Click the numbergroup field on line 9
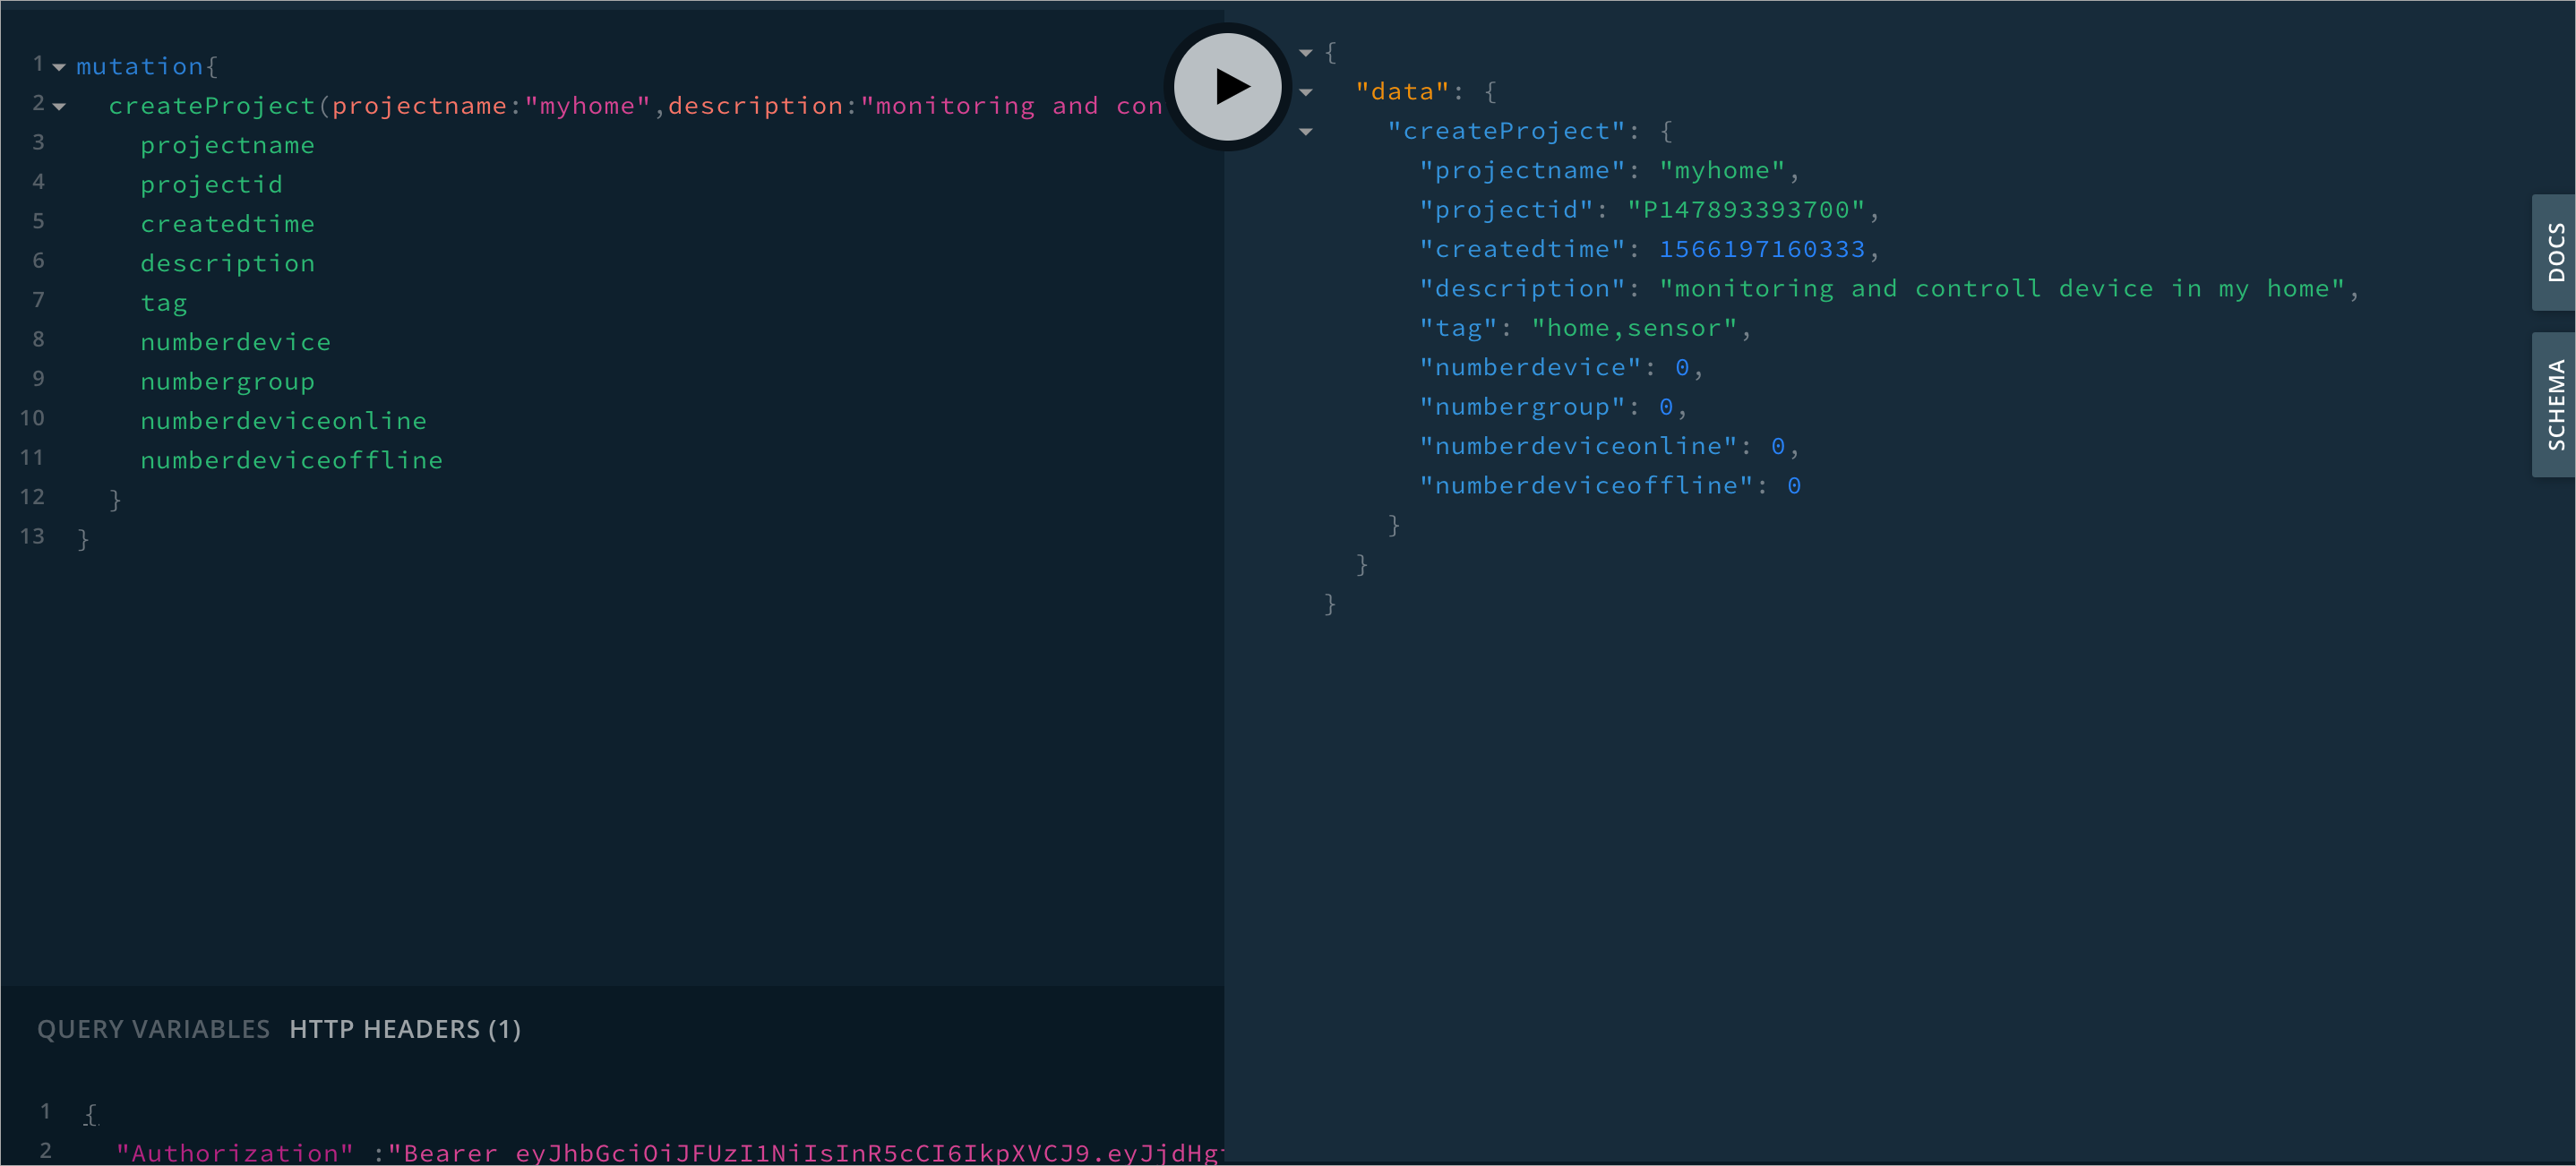The width and height of the screenshot is (2576, 1166). pos(227,381)
